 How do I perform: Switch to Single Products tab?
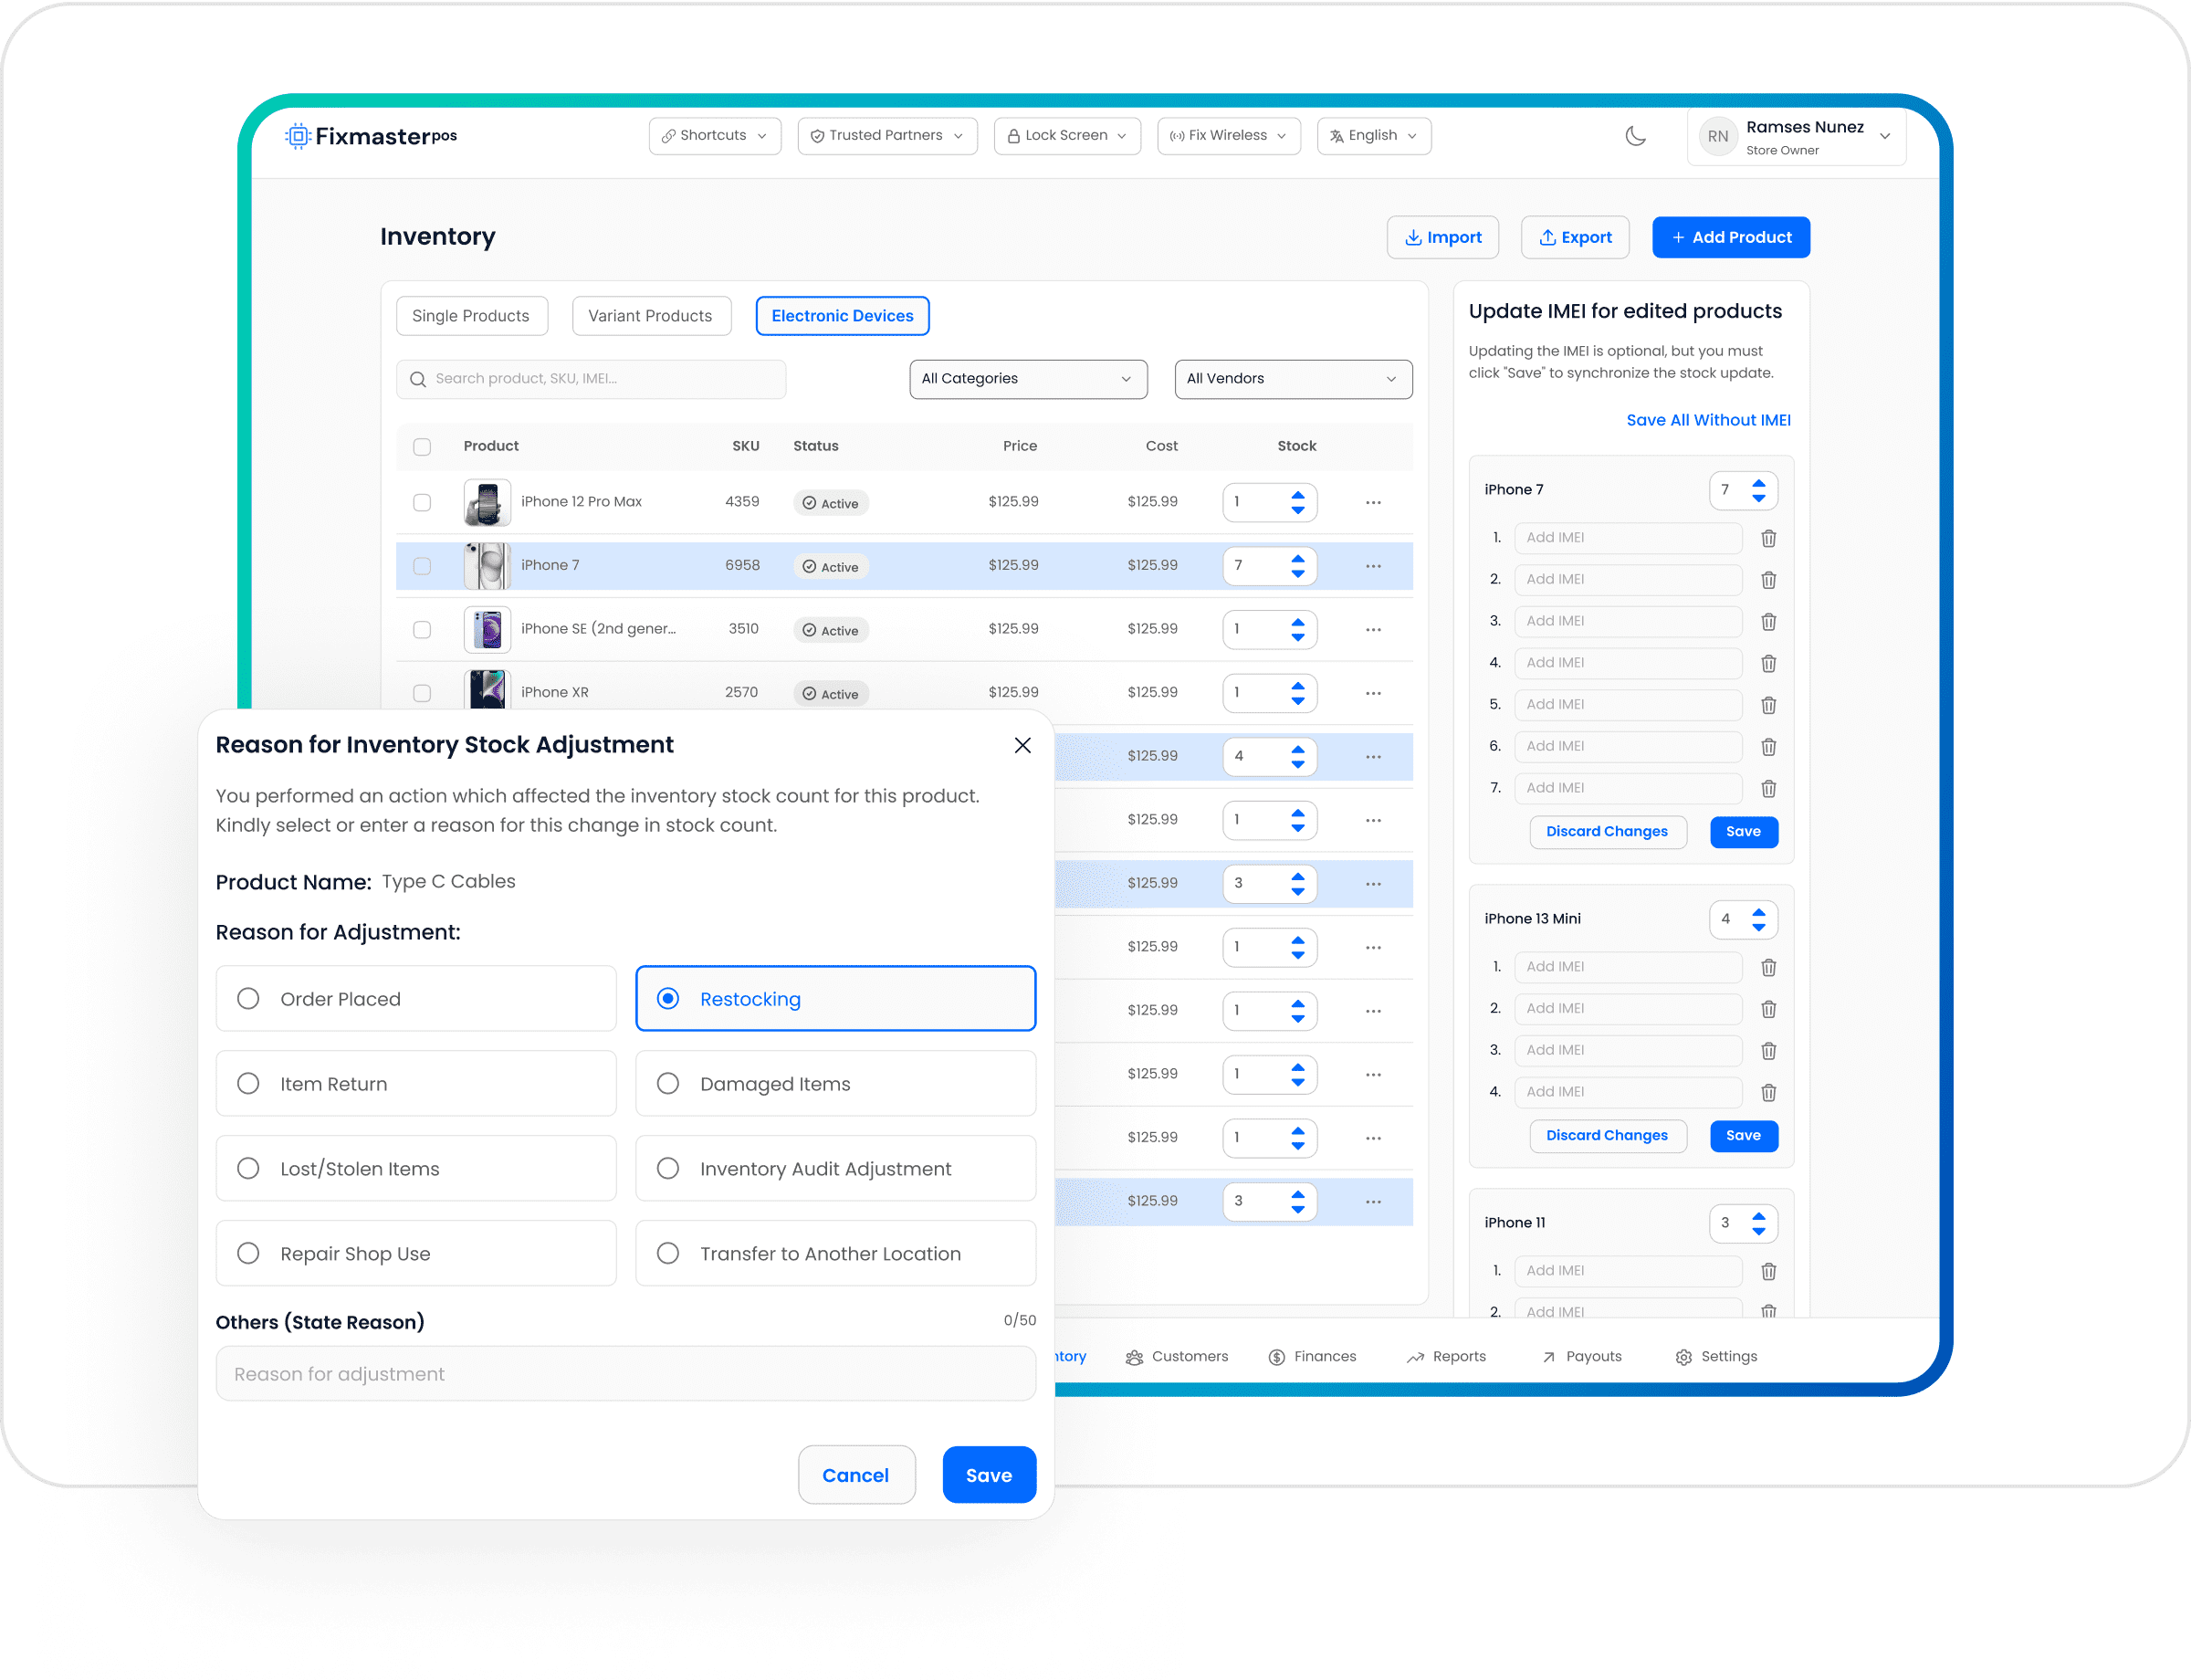point(471,316)
